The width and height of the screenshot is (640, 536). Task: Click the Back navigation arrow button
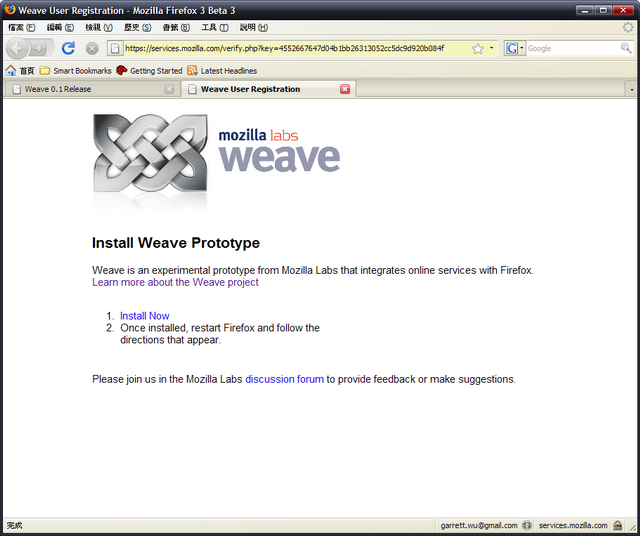point(17,49)
